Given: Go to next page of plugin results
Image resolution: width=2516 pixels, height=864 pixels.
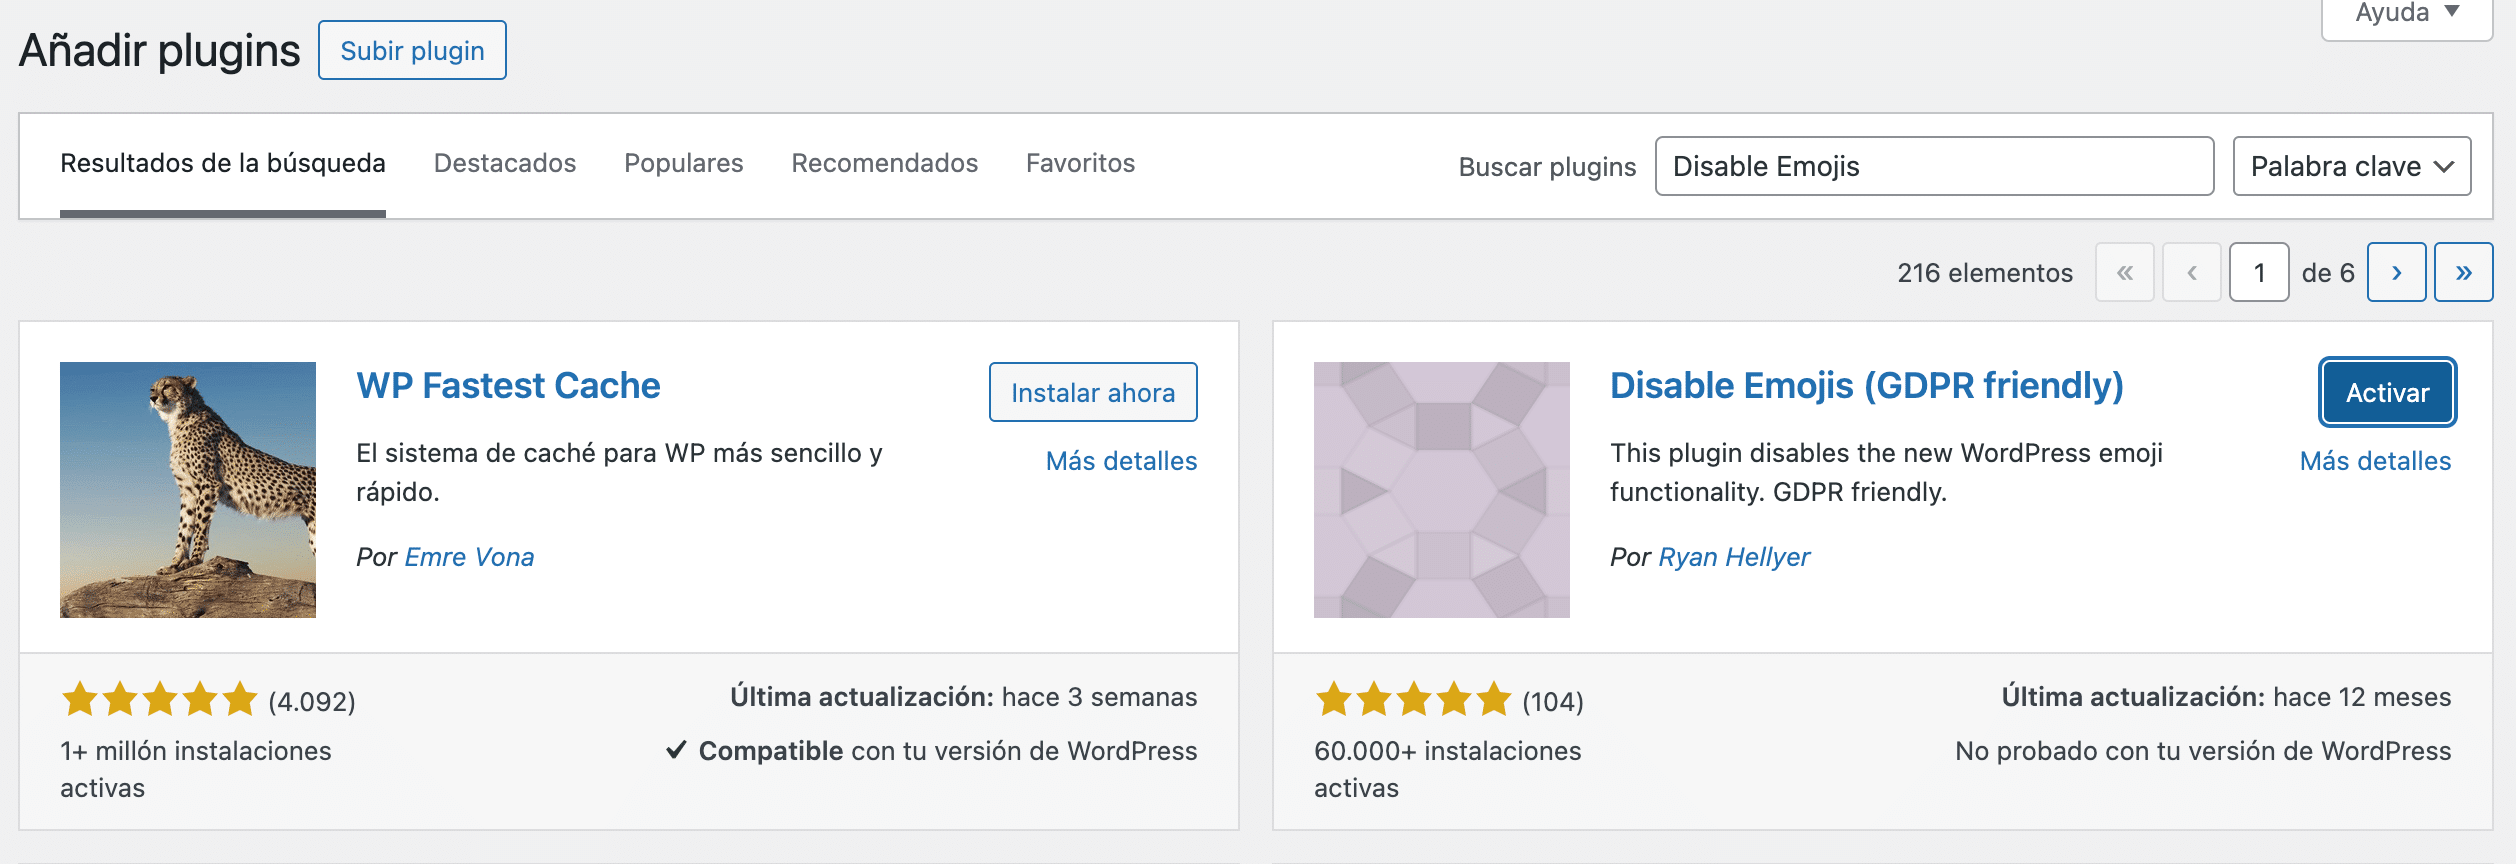Looking at the screenshot, I should tap(2396, 272).
